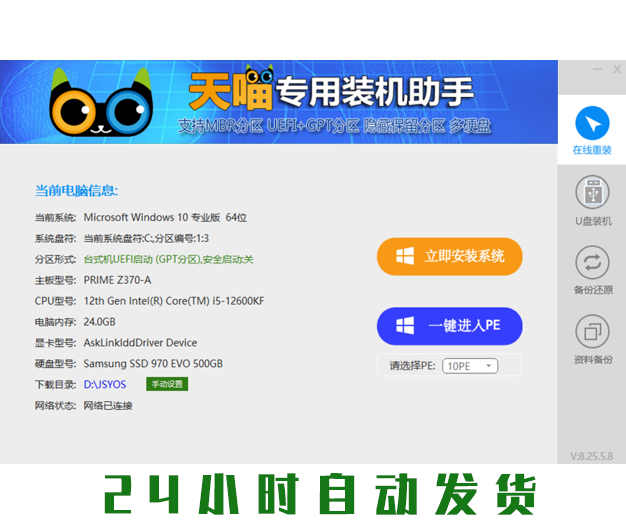The width and height of the screenshot is (626, 523).
Task: Click the text AskLinkIddDriver Device
Action: (x=140, y=343)
